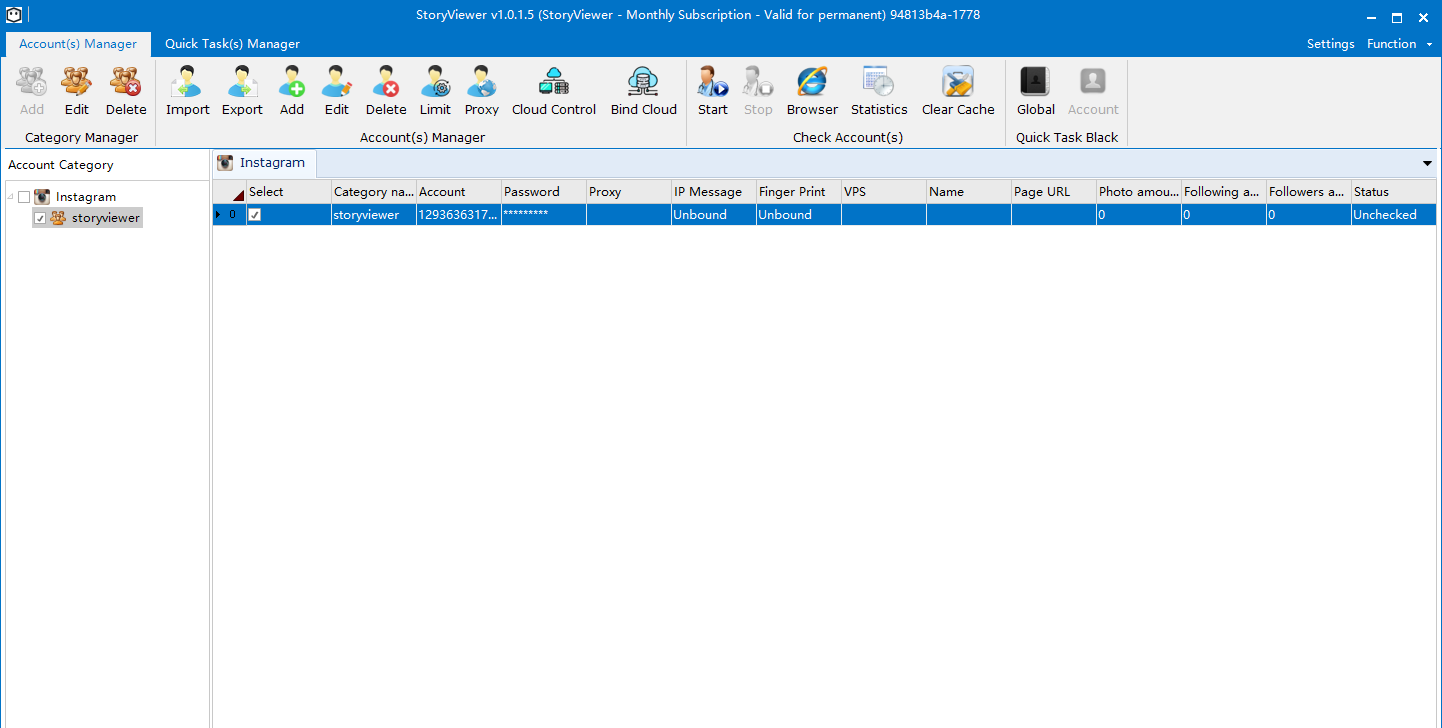Click Edit in Category Manager group
This screenshot has height=728, width=1442.
pos(77,91)
